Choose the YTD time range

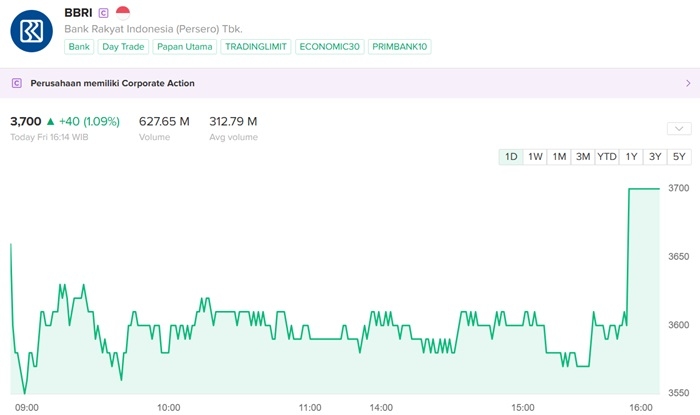[607, 157]
